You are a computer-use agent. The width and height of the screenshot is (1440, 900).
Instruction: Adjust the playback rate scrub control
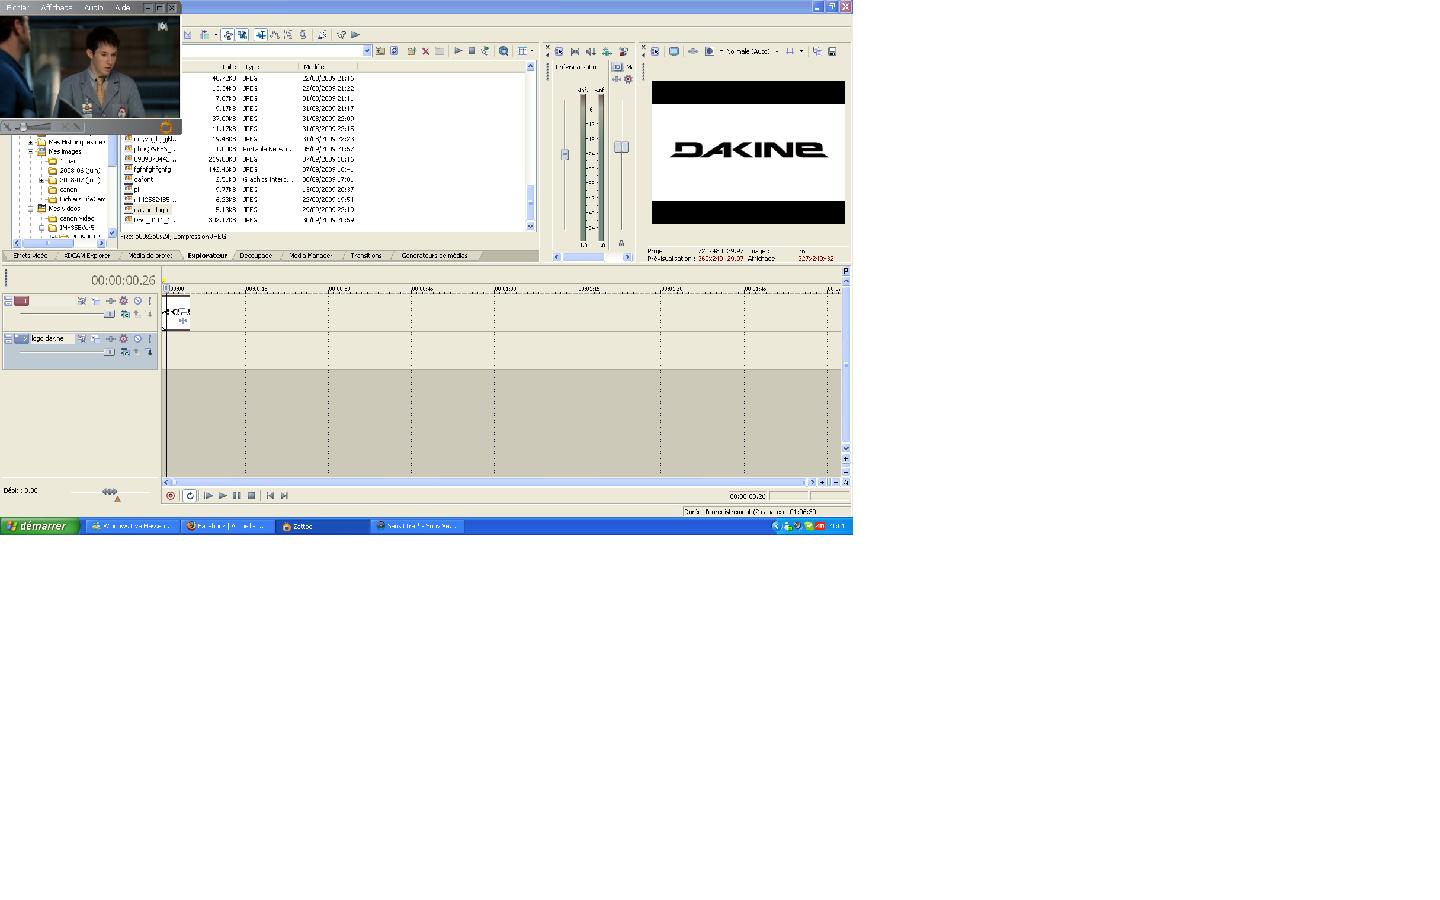(109, 492)
